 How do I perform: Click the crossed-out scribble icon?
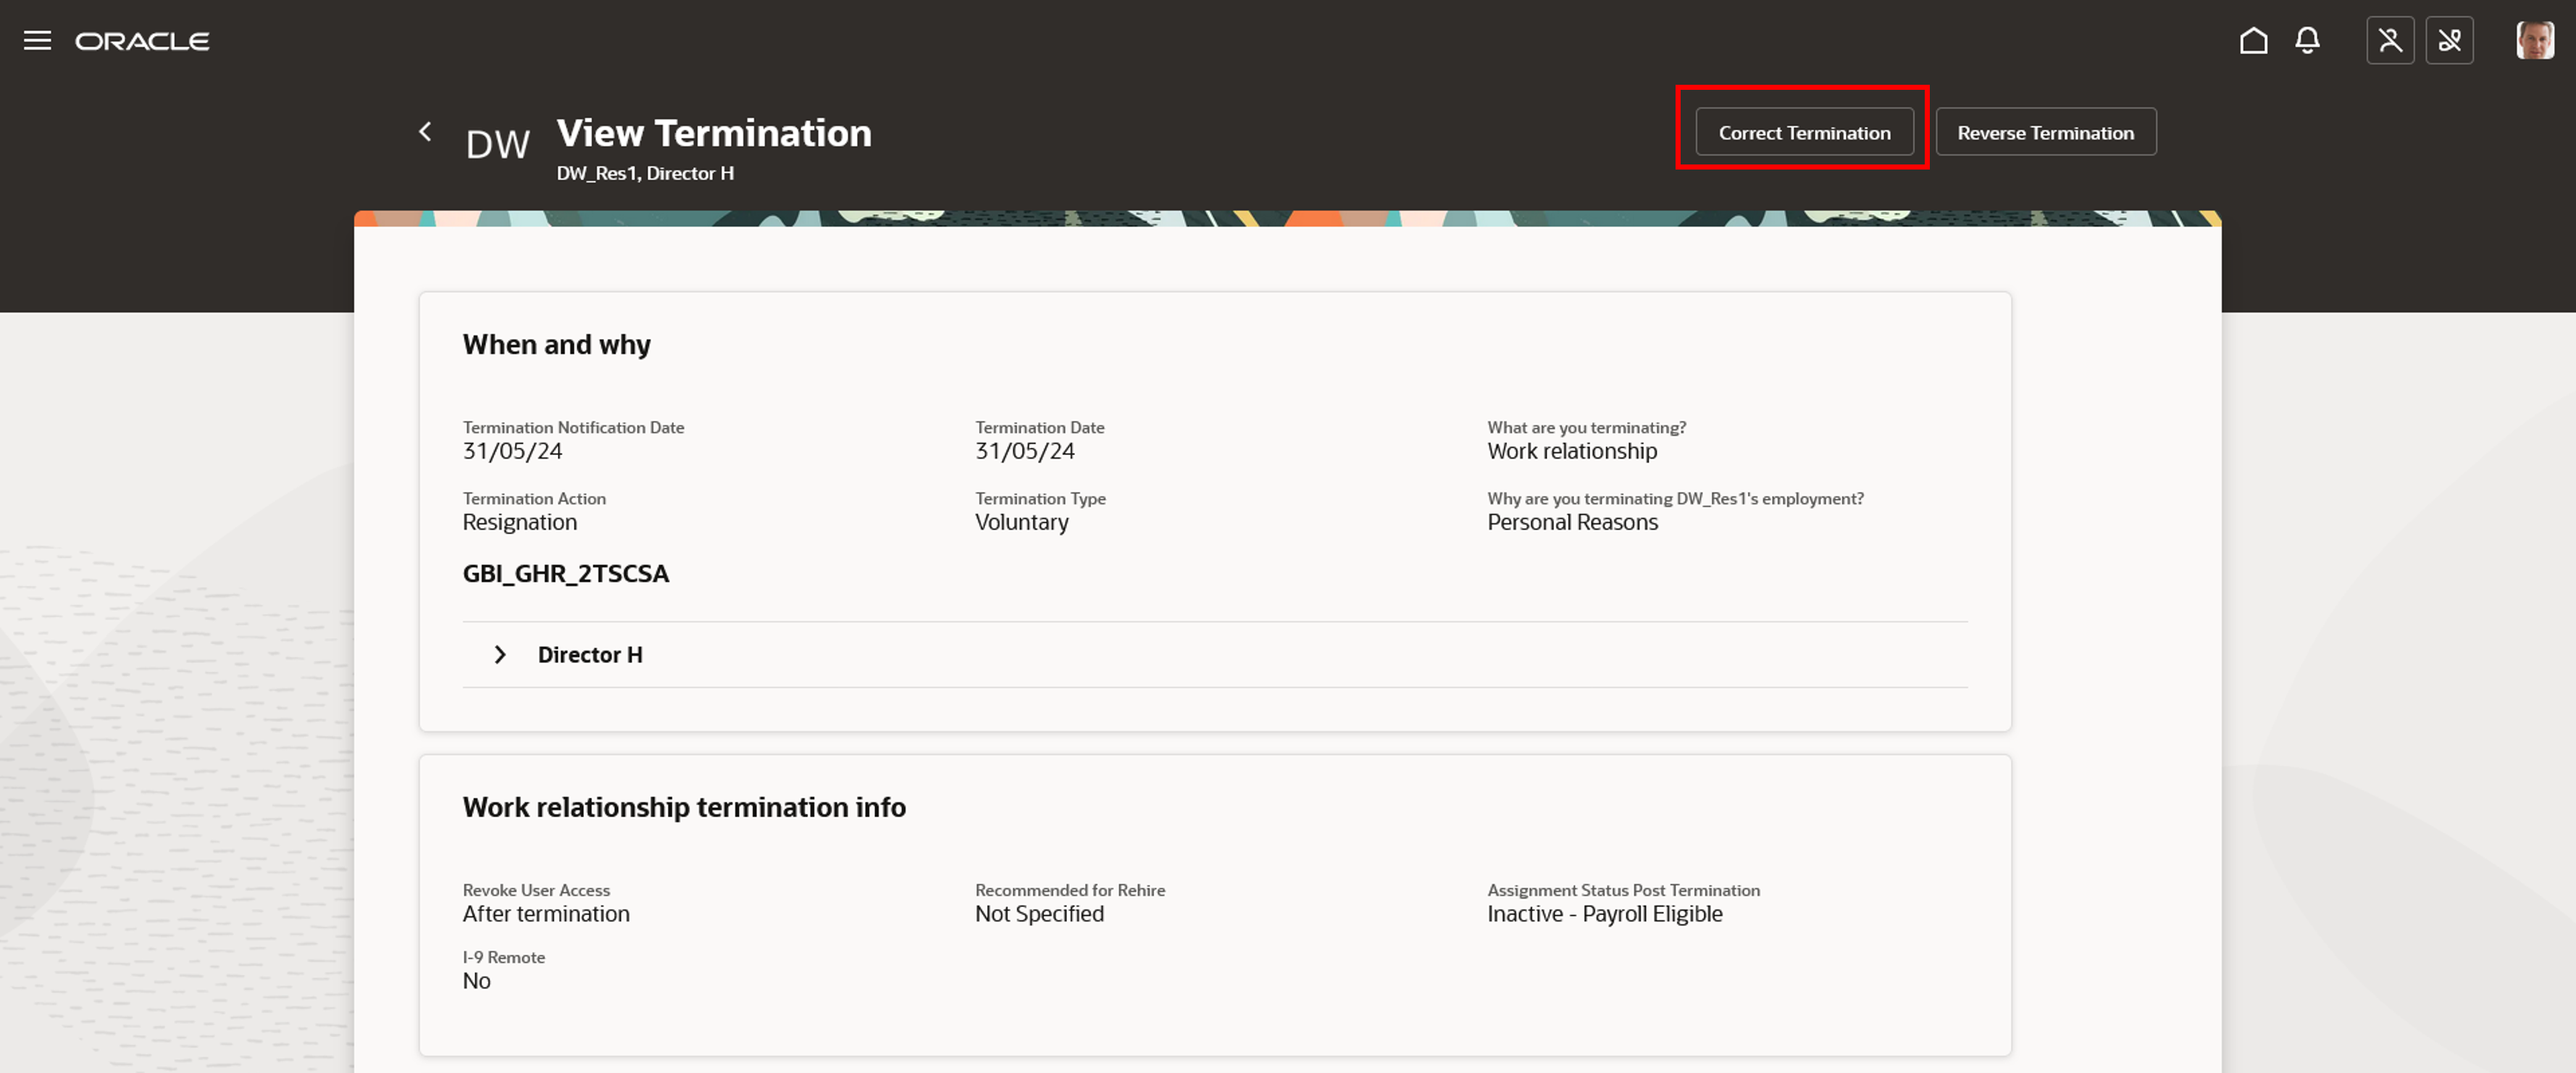point(2449,41)
